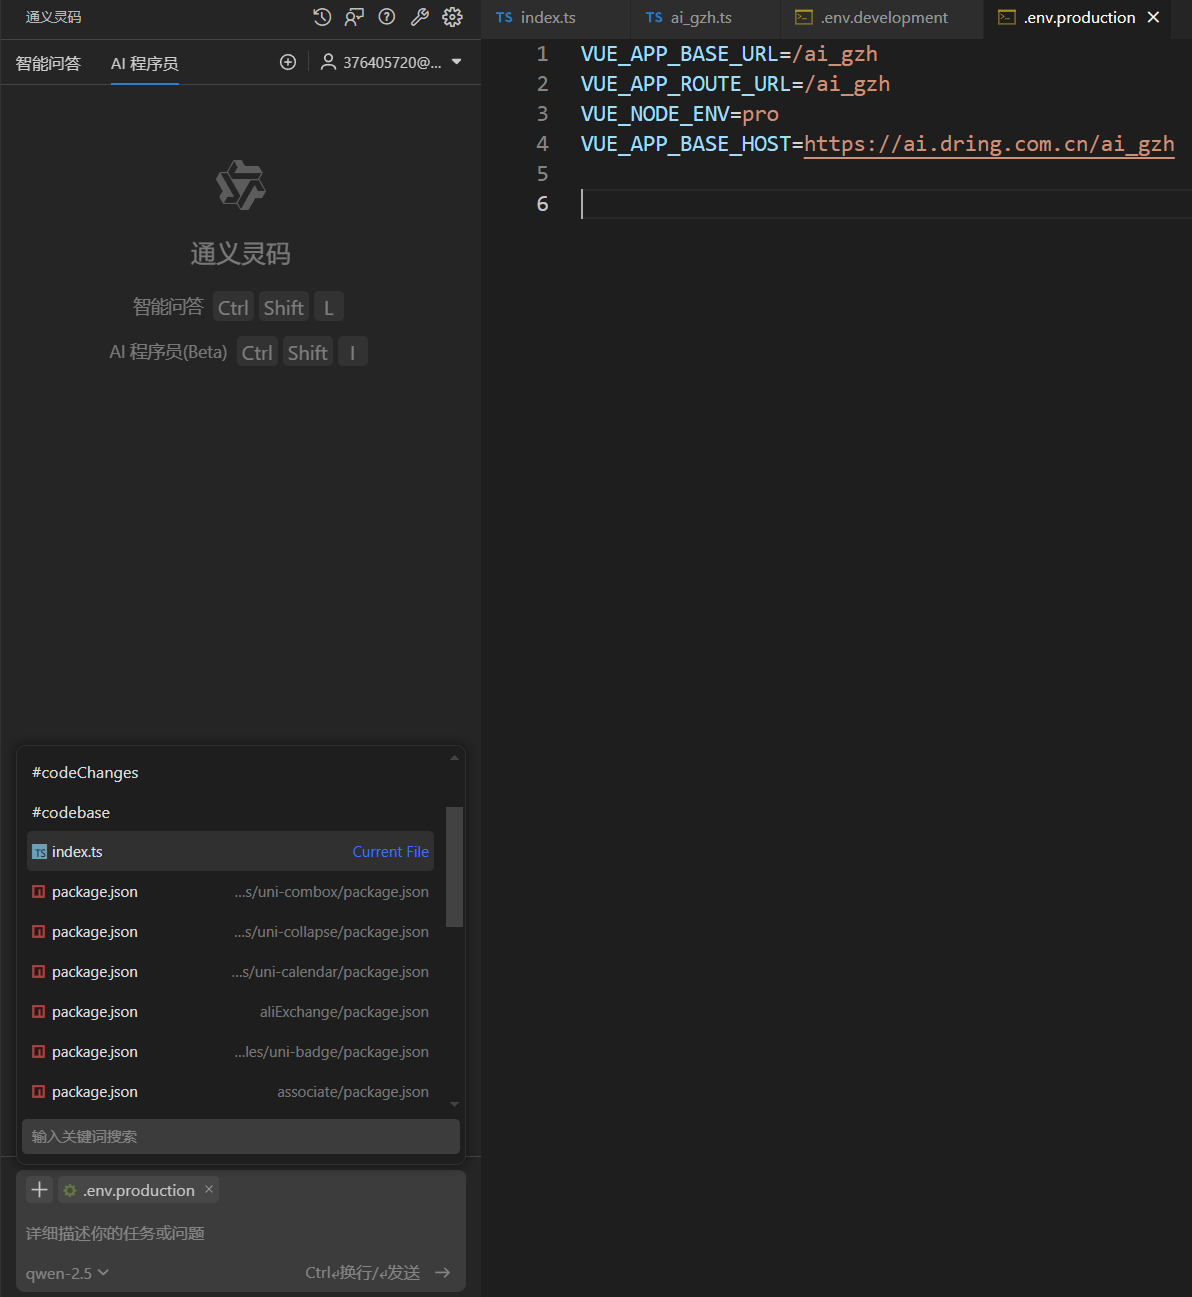Screen dimensions: 1192x1297
Task: Switch to the 智能问答 tab
Action: coord(48,63)
